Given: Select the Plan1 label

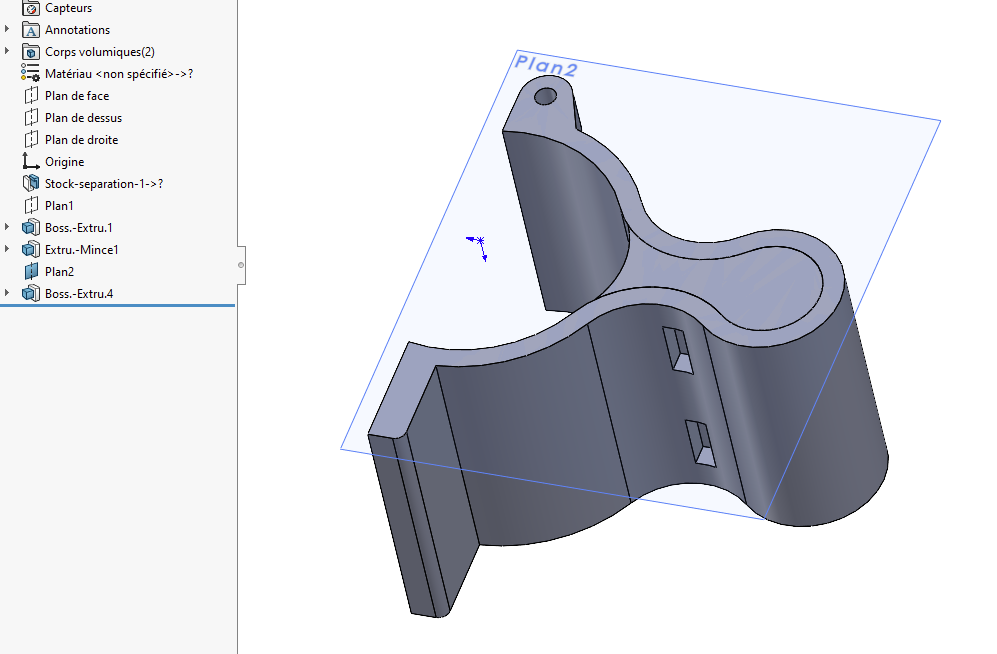Looking at the screenshot, I should 59,206.
